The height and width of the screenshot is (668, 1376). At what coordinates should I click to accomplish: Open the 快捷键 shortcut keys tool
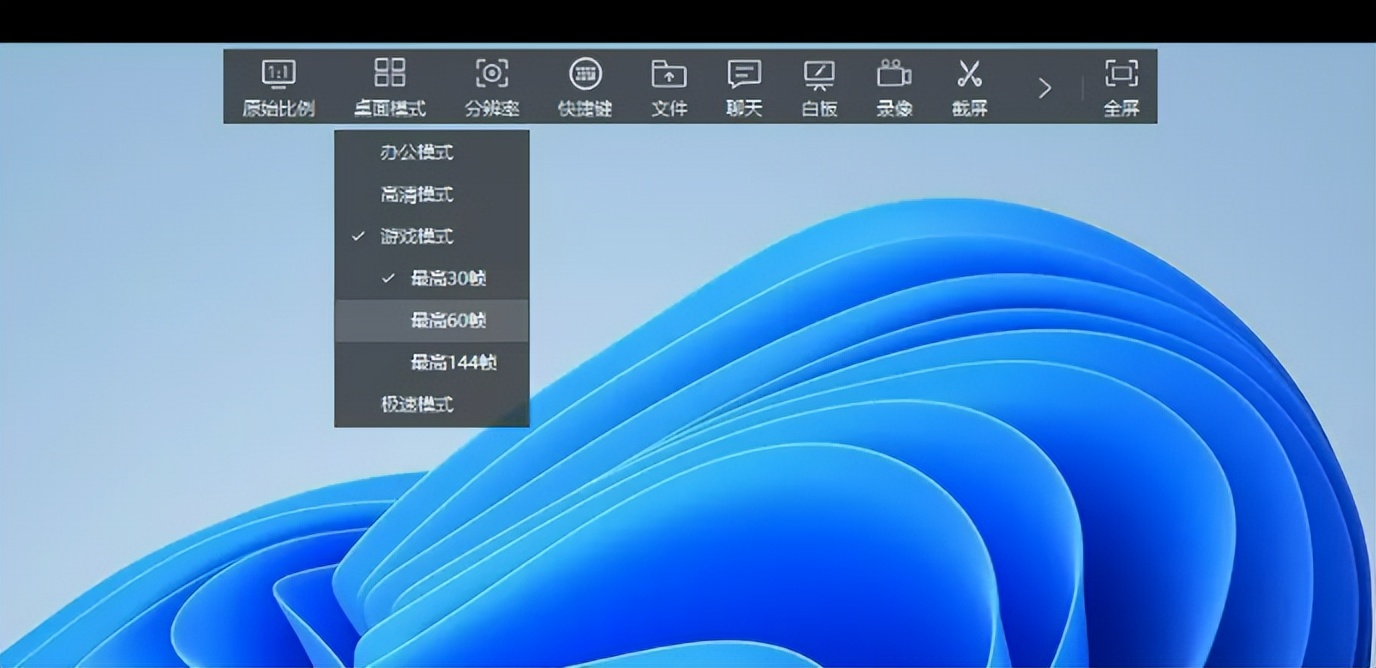tap(585, 87)
